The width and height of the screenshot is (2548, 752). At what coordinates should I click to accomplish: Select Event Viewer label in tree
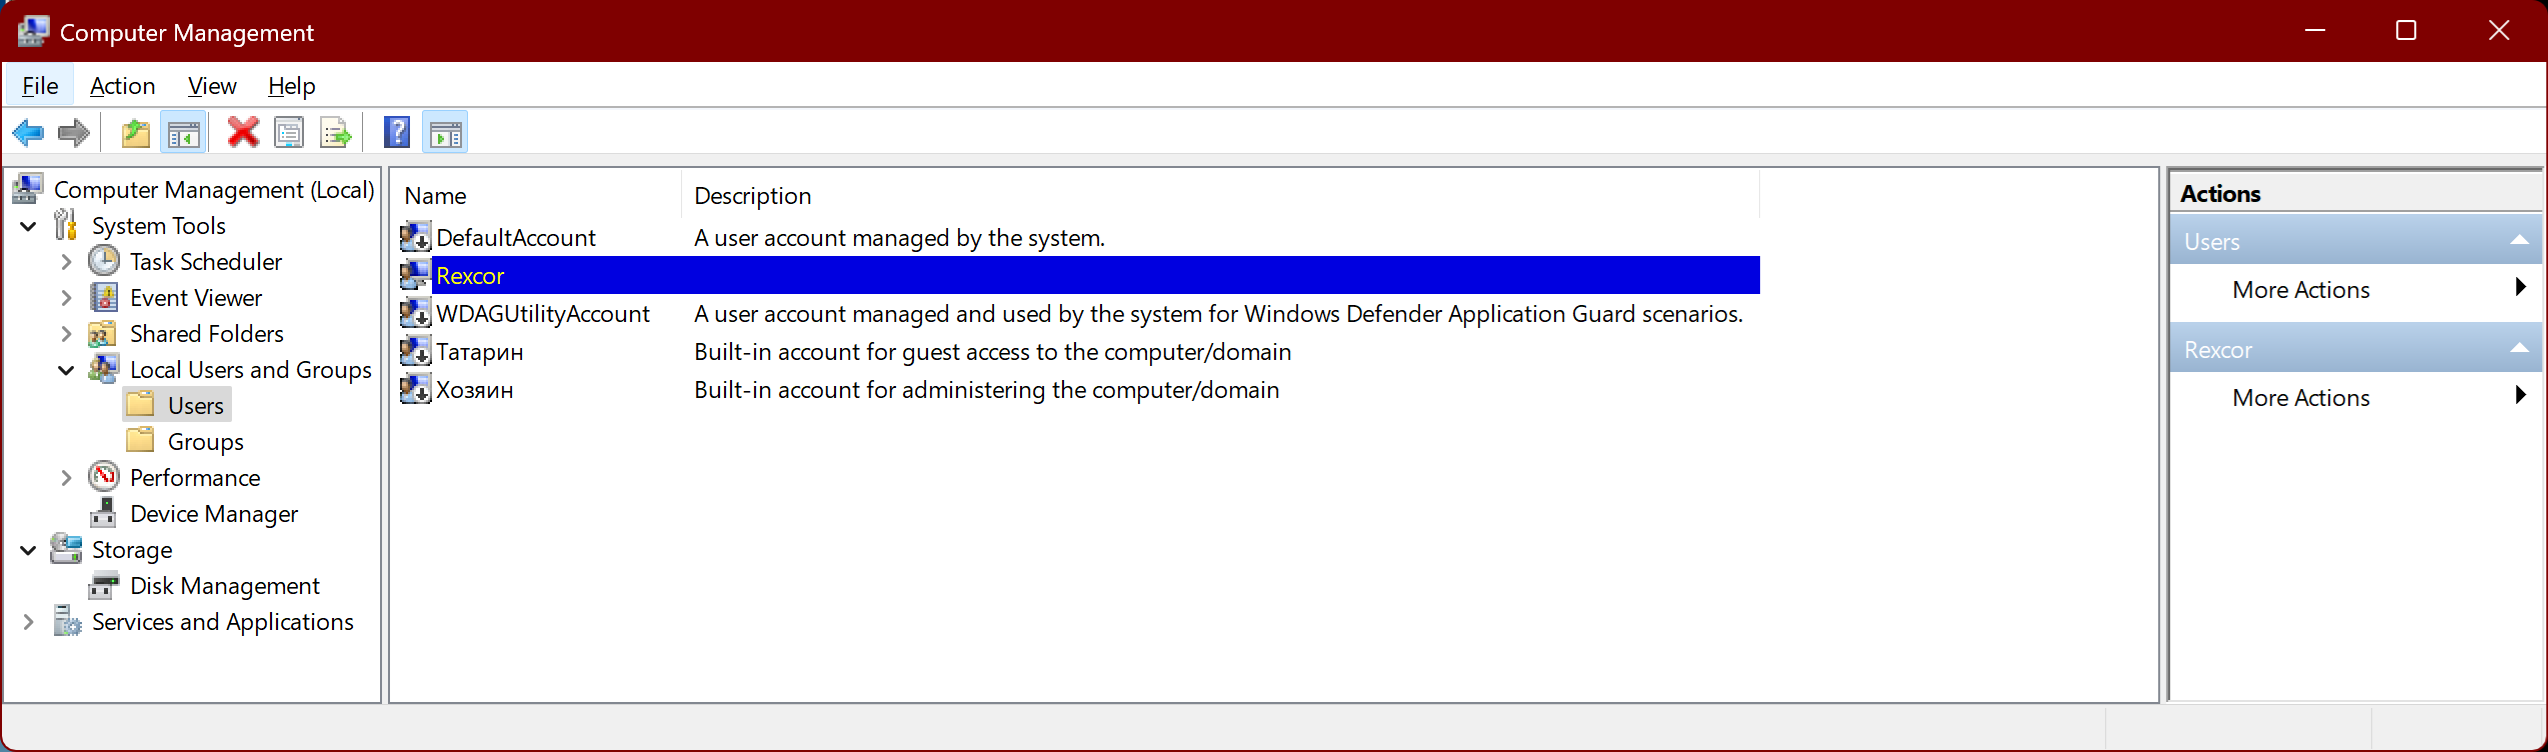(196, 297)
